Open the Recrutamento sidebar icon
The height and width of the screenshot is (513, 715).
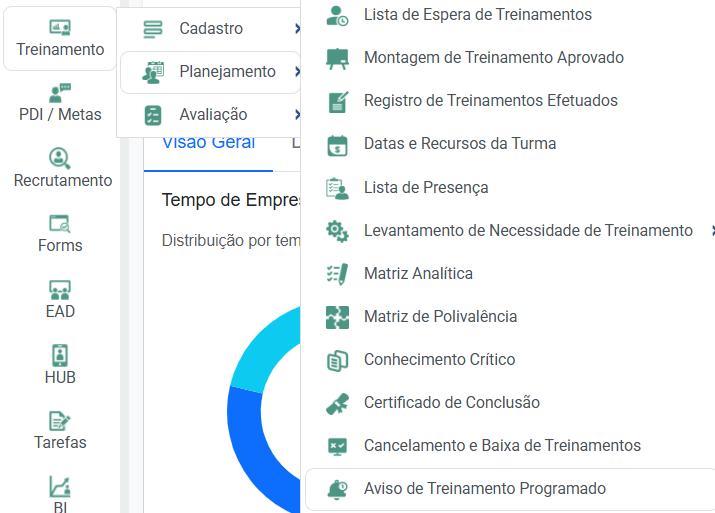pyautogui.click(x=60, y=159)
